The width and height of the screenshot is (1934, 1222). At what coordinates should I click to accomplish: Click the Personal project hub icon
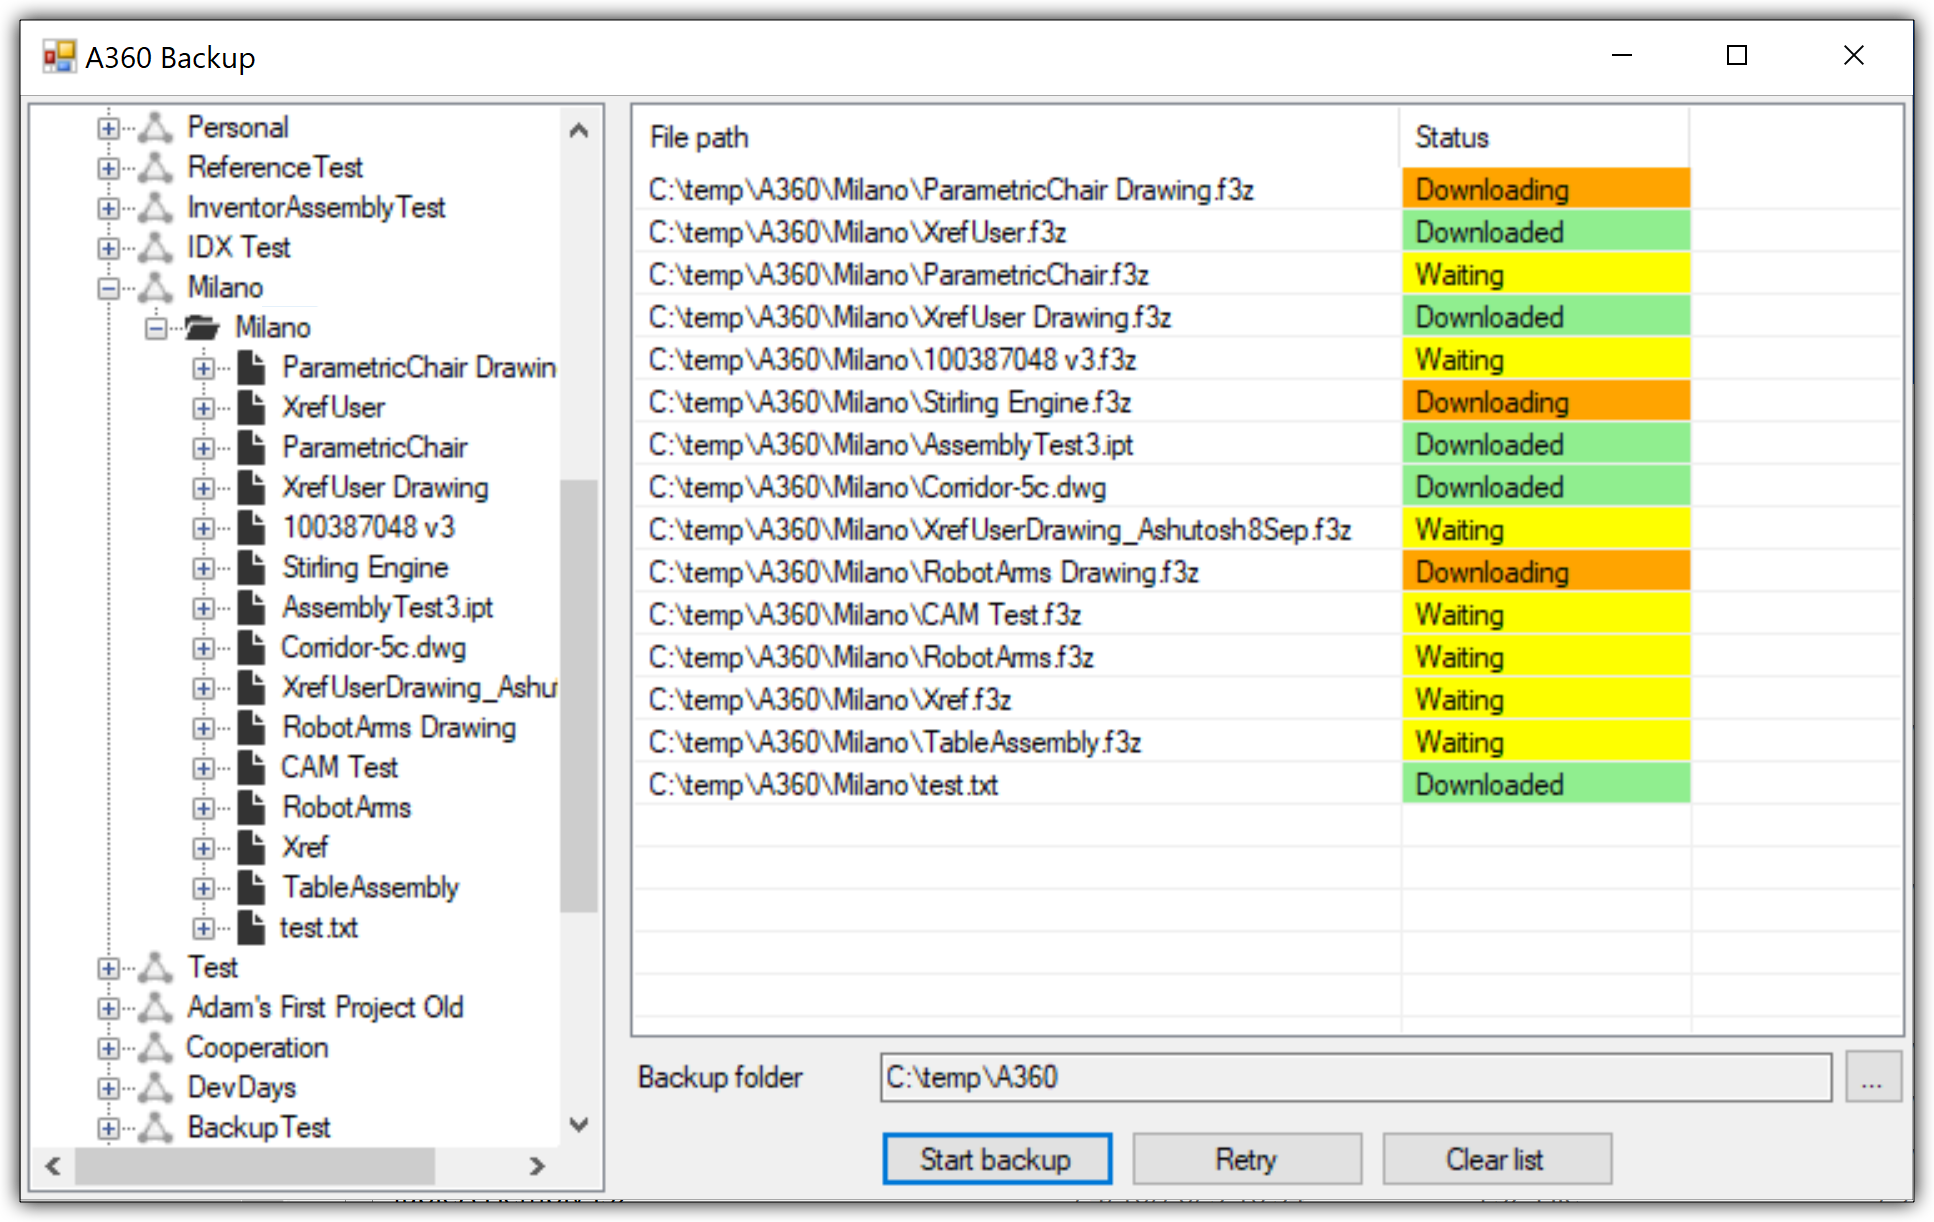(x=155, y=127)
